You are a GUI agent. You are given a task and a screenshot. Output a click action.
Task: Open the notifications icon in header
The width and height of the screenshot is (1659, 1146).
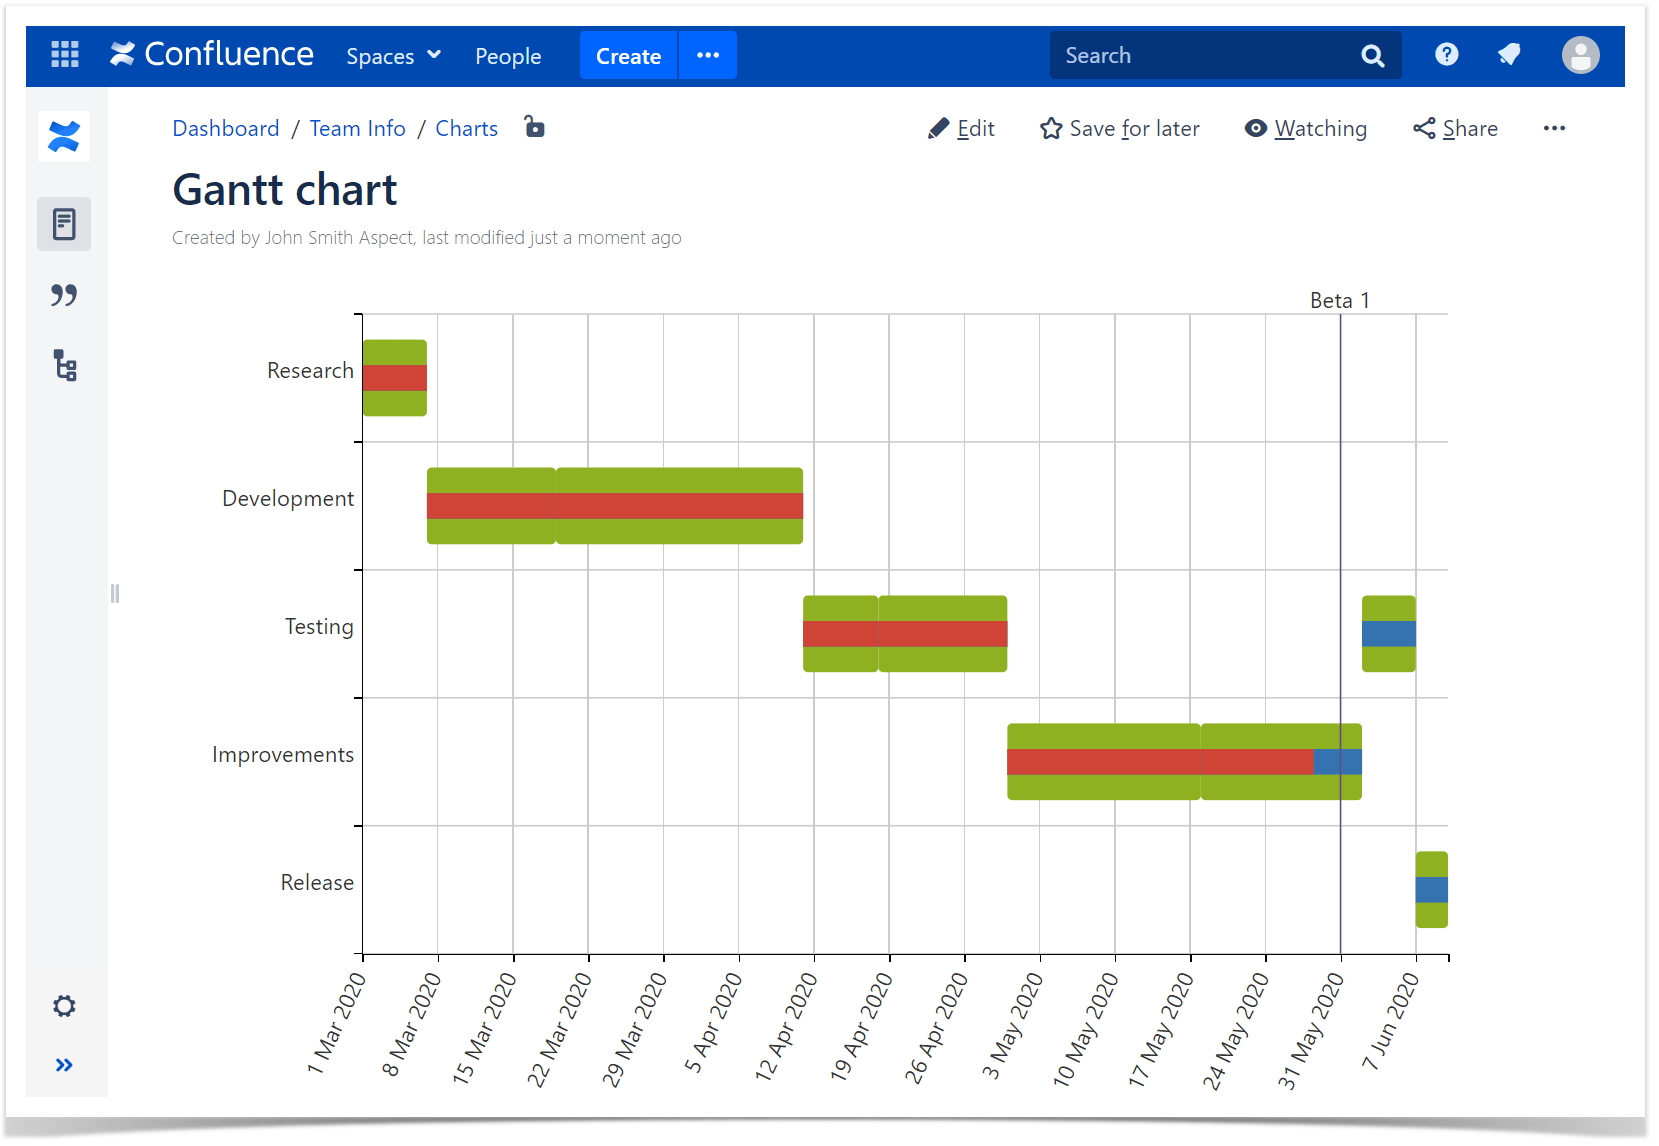tap(1509, 54)
